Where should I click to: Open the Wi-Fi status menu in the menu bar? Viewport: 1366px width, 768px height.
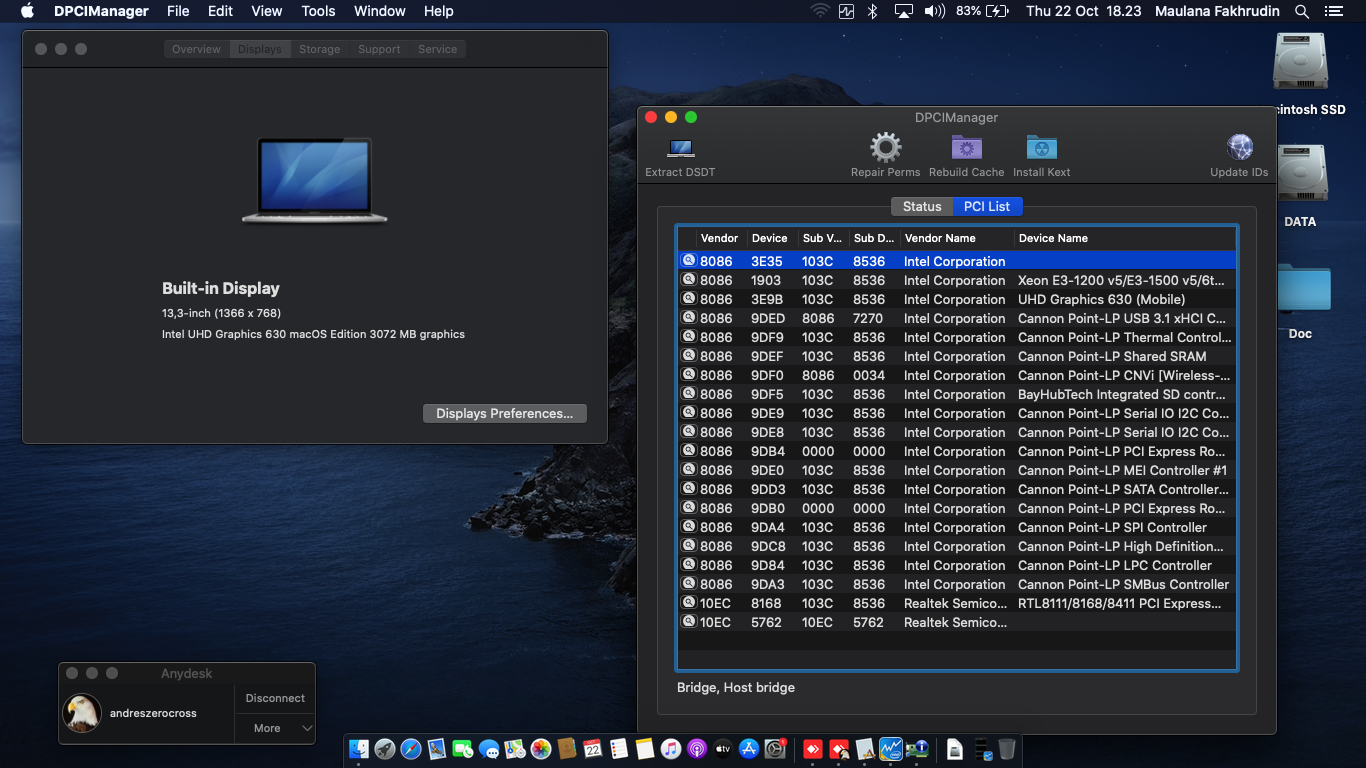coord(820,11)
